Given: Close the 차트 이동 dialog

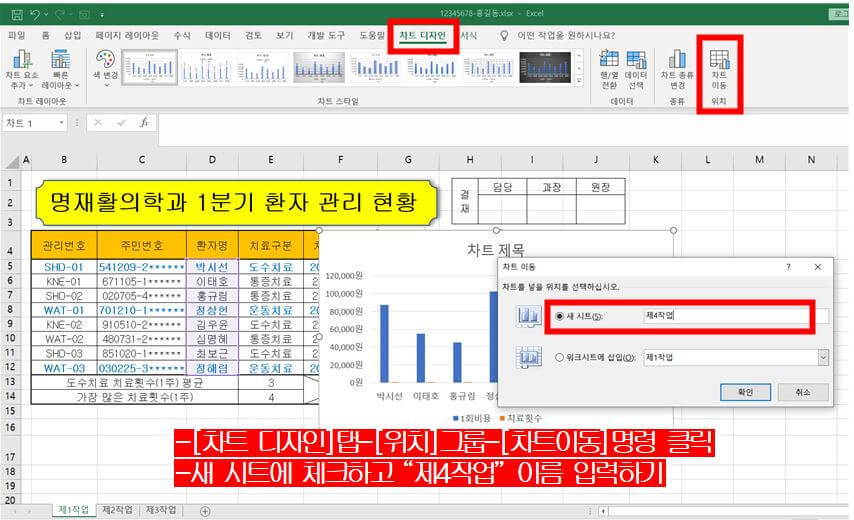Looking at the screenshot, I should [818, 267].
